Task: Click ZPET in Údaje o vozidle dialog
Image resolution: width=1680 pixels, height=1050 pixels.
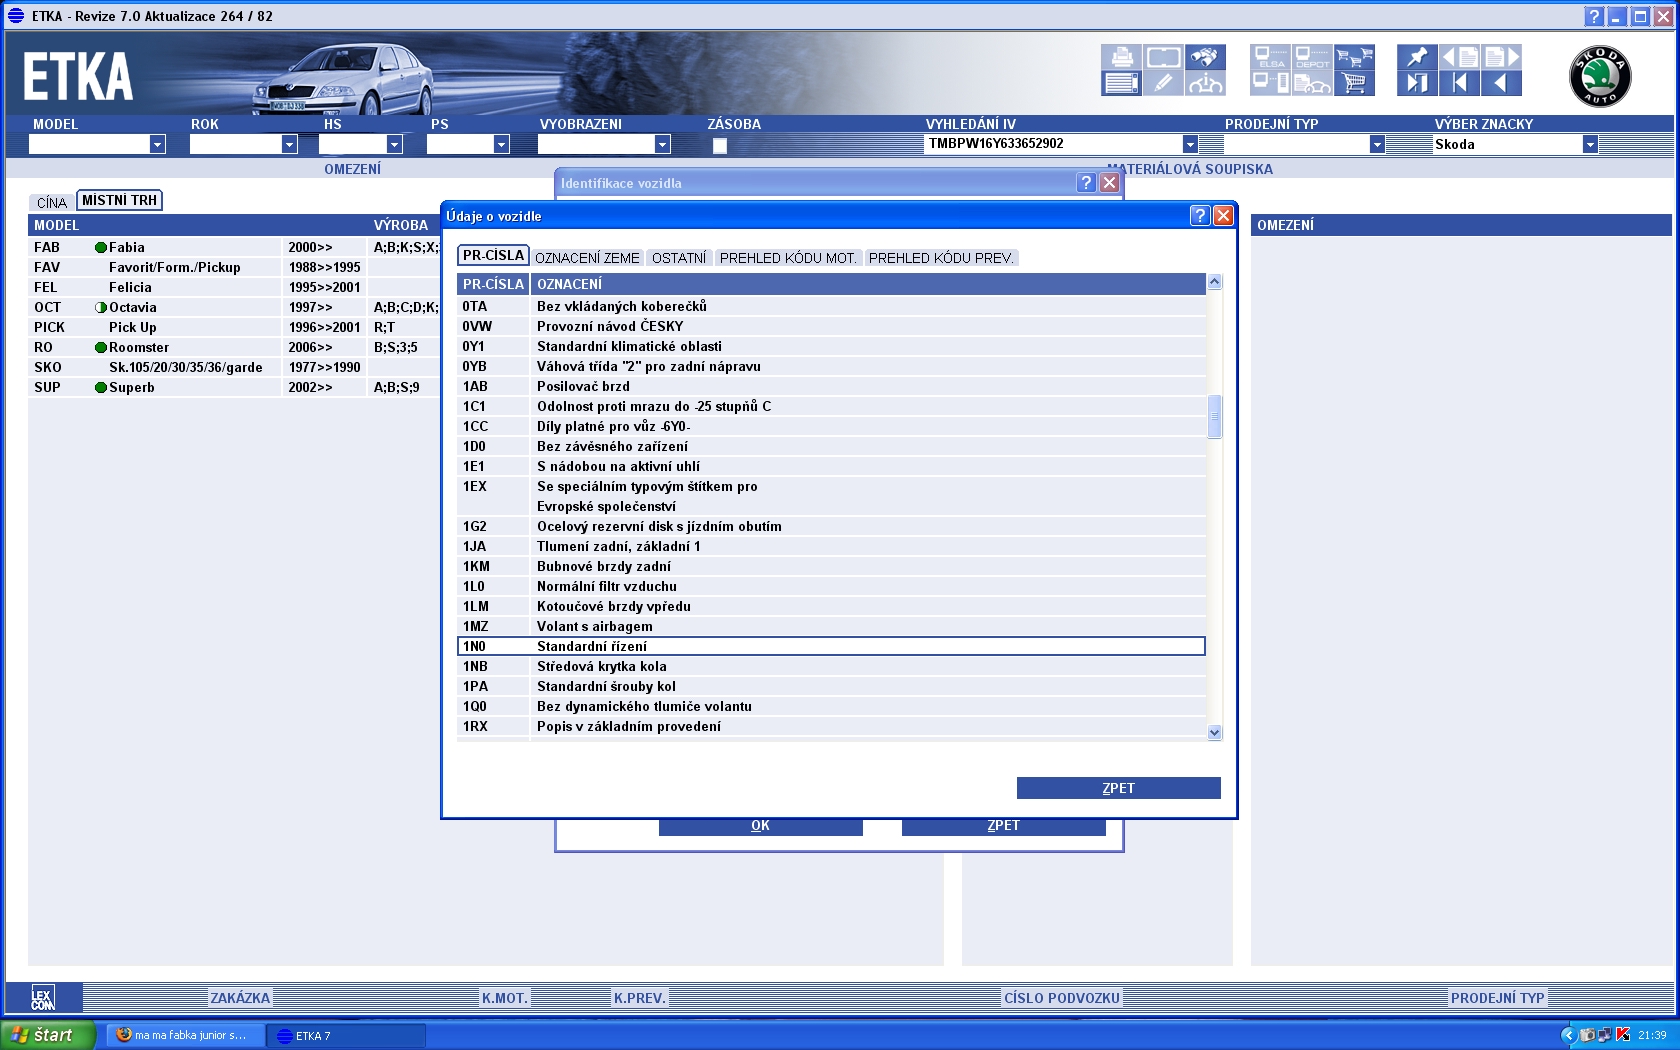Action: [x=1118, y=788]
